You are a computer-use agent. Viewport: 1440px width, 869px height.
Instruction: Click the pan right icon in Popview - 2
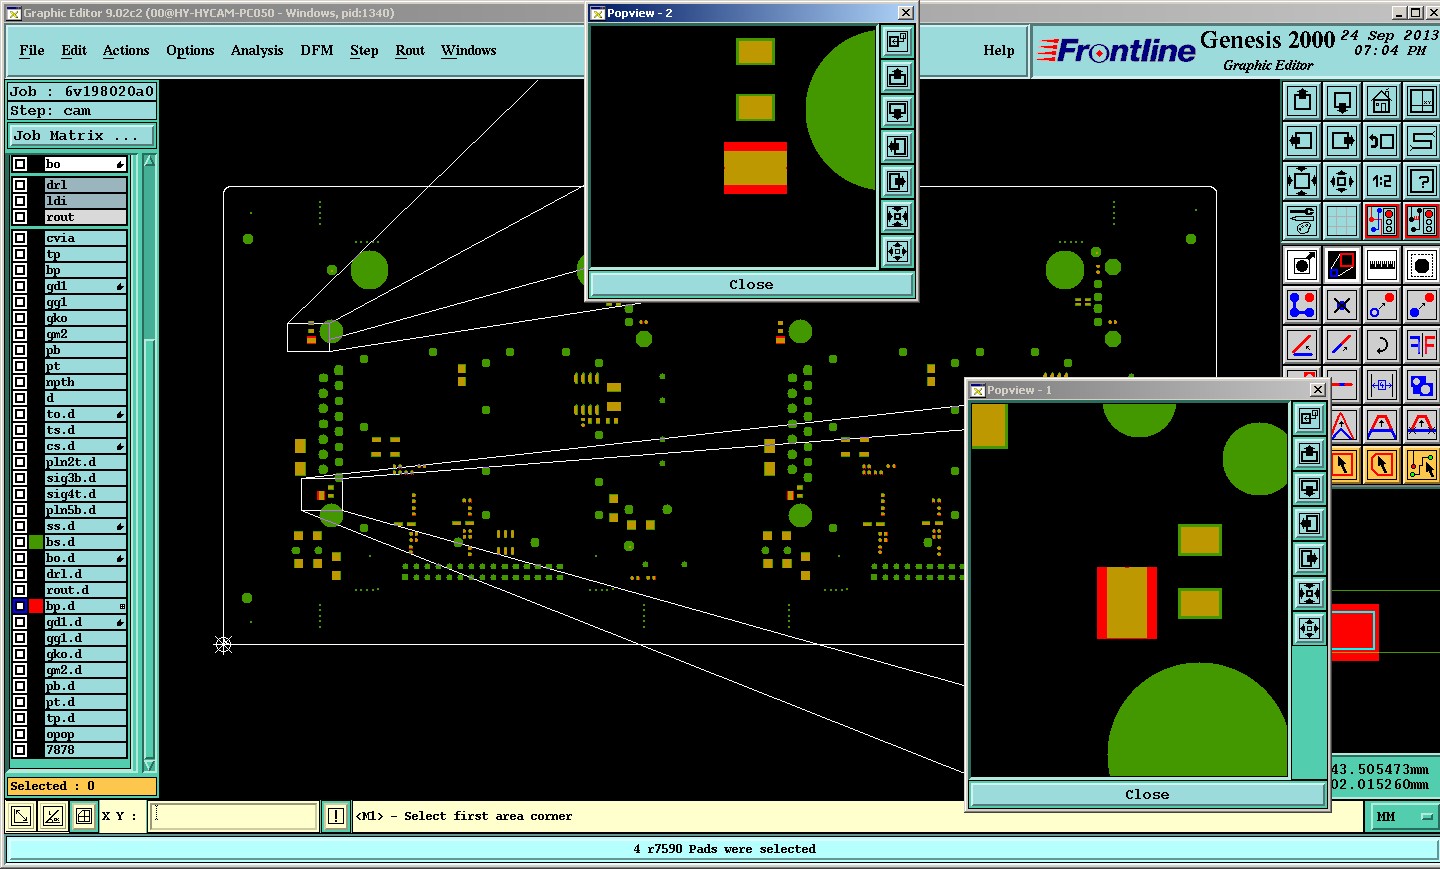click(x=897, y=182)
